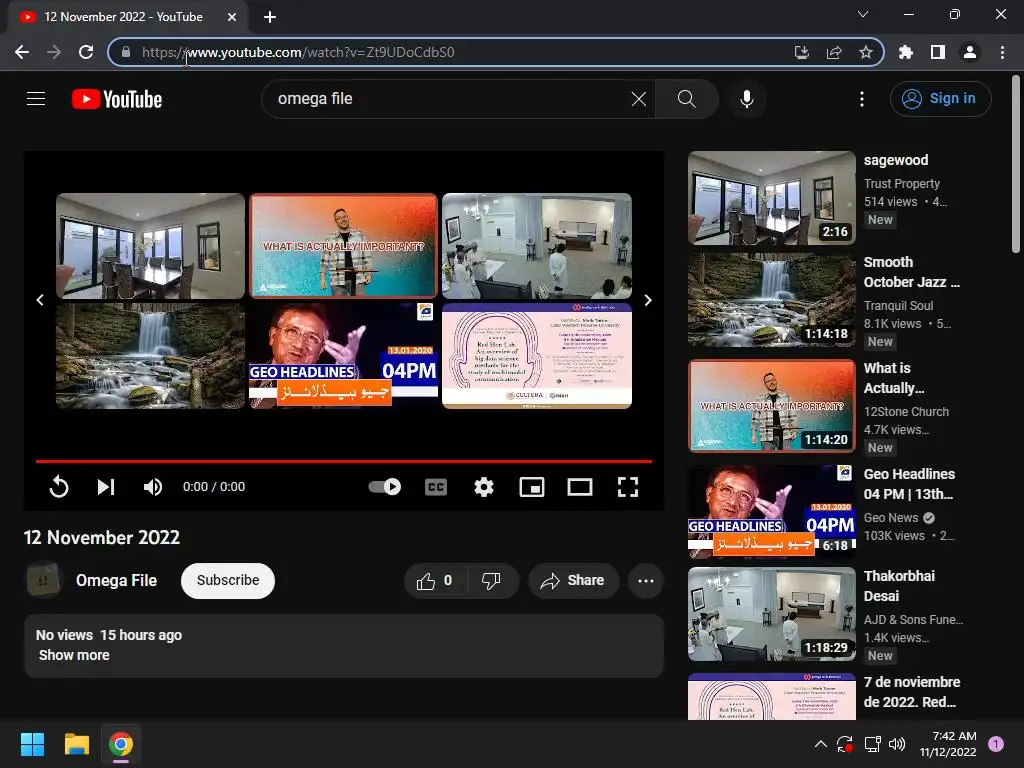Open player settings gear
Screen dimensions: 1024x768
point(484,487)
